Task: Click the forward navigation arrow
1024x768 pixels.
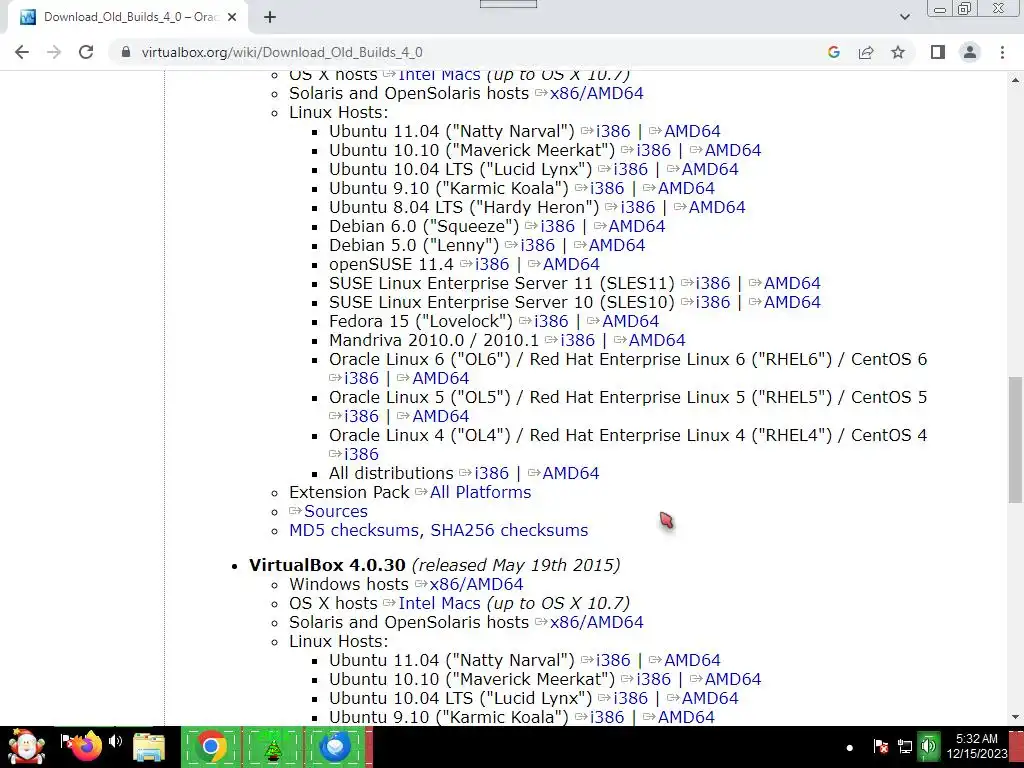Action: pos(54,52)
